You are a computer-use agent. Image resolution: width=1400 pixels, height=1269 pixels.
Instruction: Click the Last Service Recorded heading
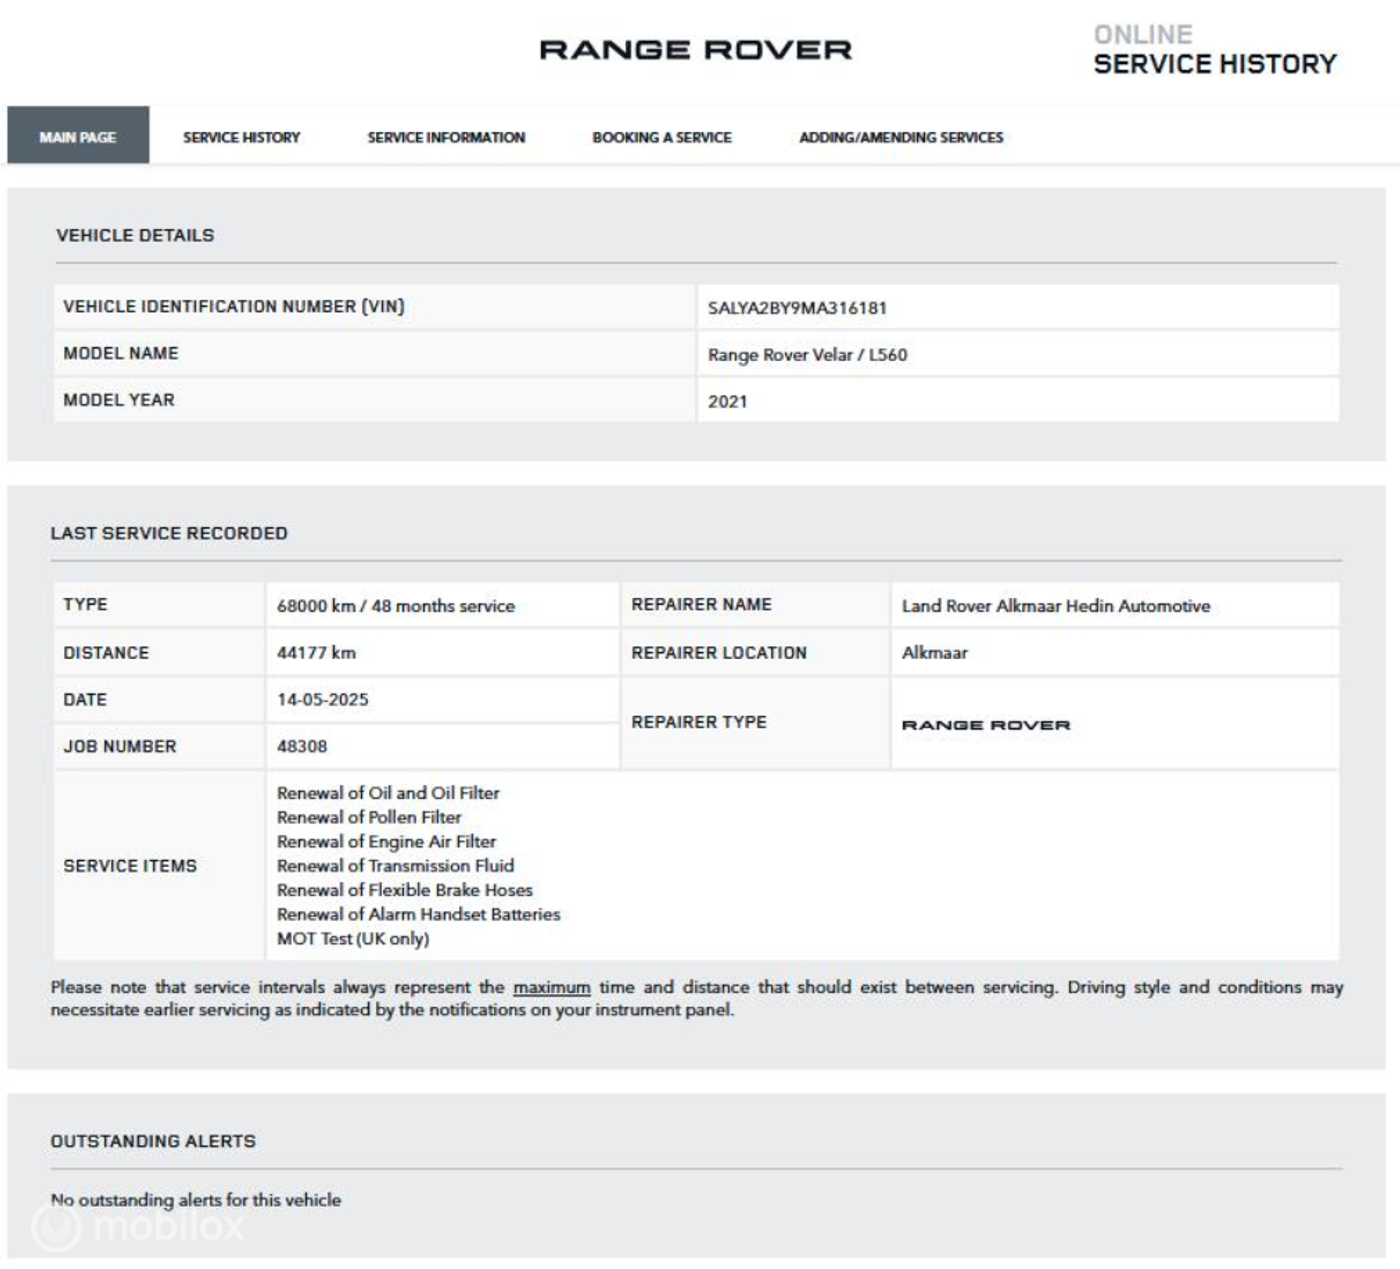[x=169, y=533]
